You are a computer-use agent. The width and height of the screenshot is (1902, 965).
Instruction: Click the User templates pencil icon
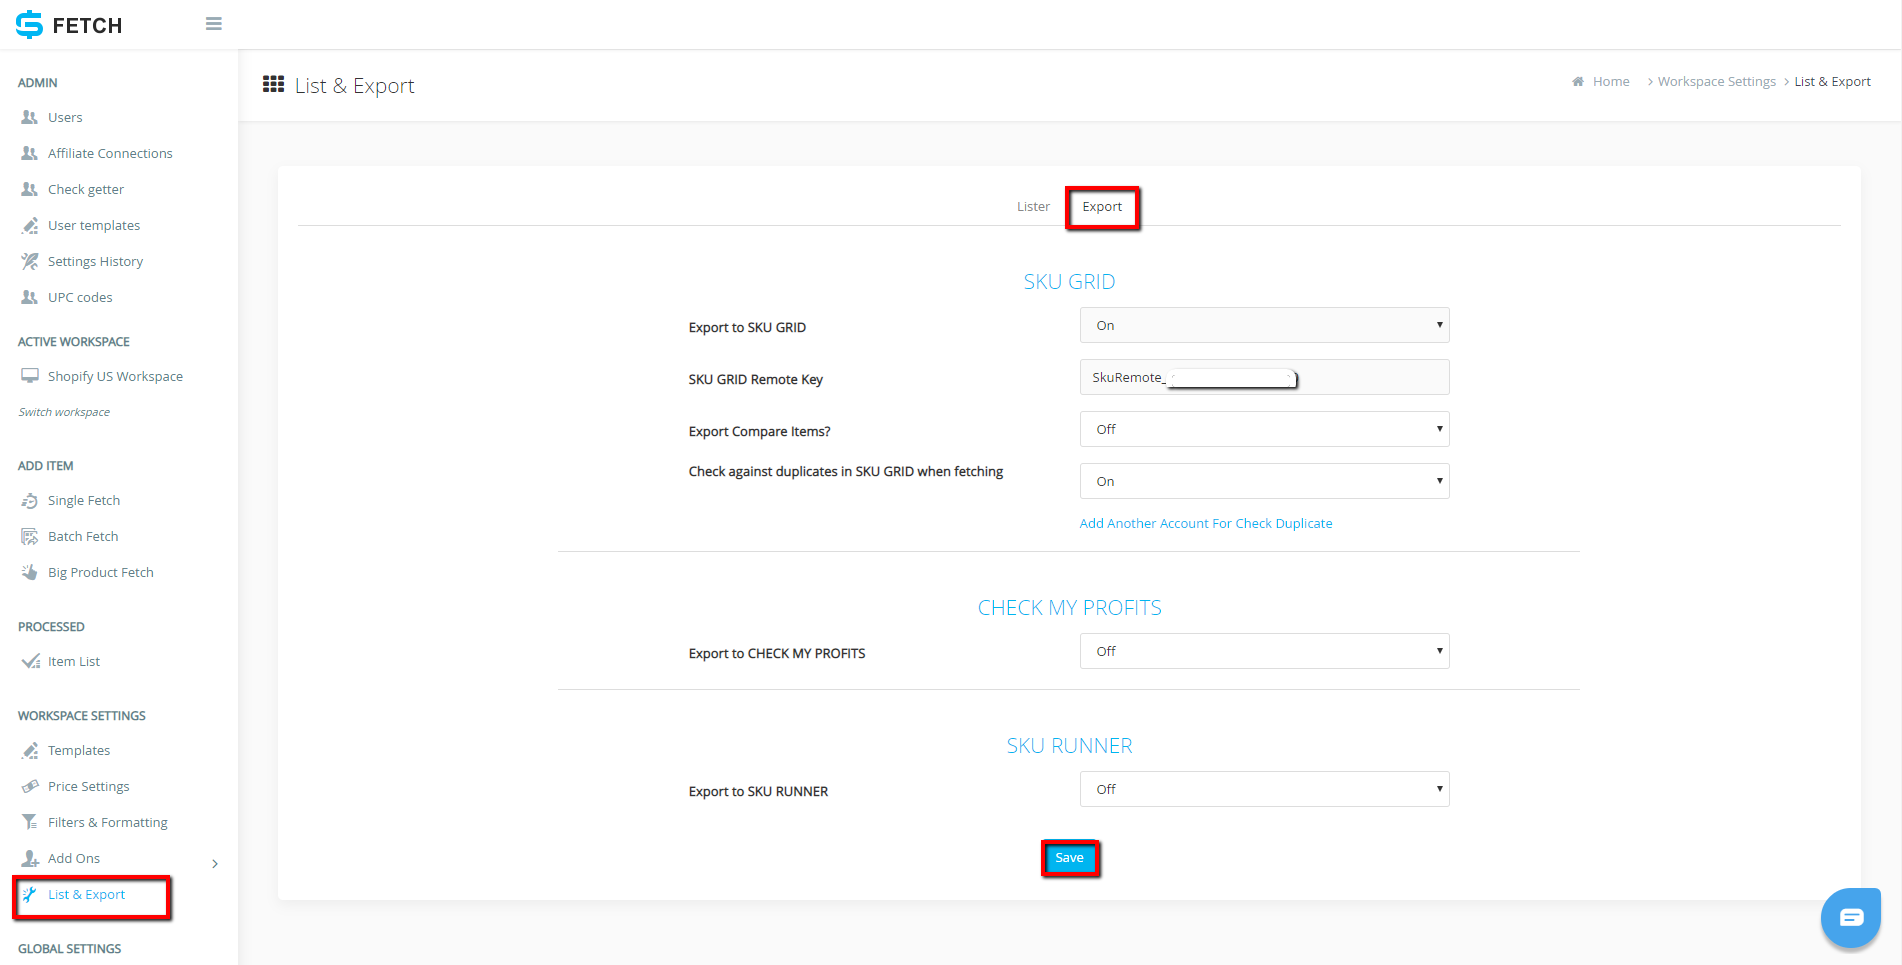pyautogui.click(x=30, y=225)
